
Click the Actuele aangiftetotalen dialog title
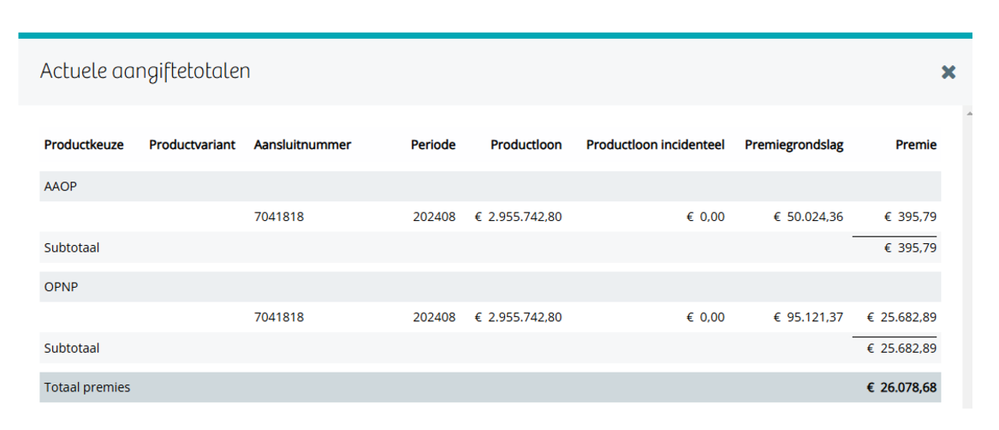tap(144, 72)
